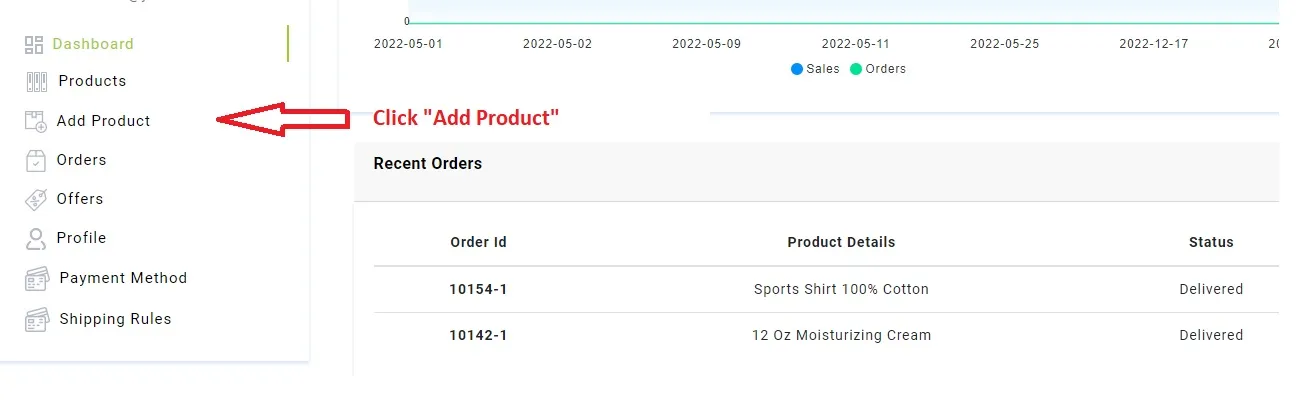Screen dimensions: 1315x406
Task: Click the Order Id column header
Action: [x=478, y=242]
